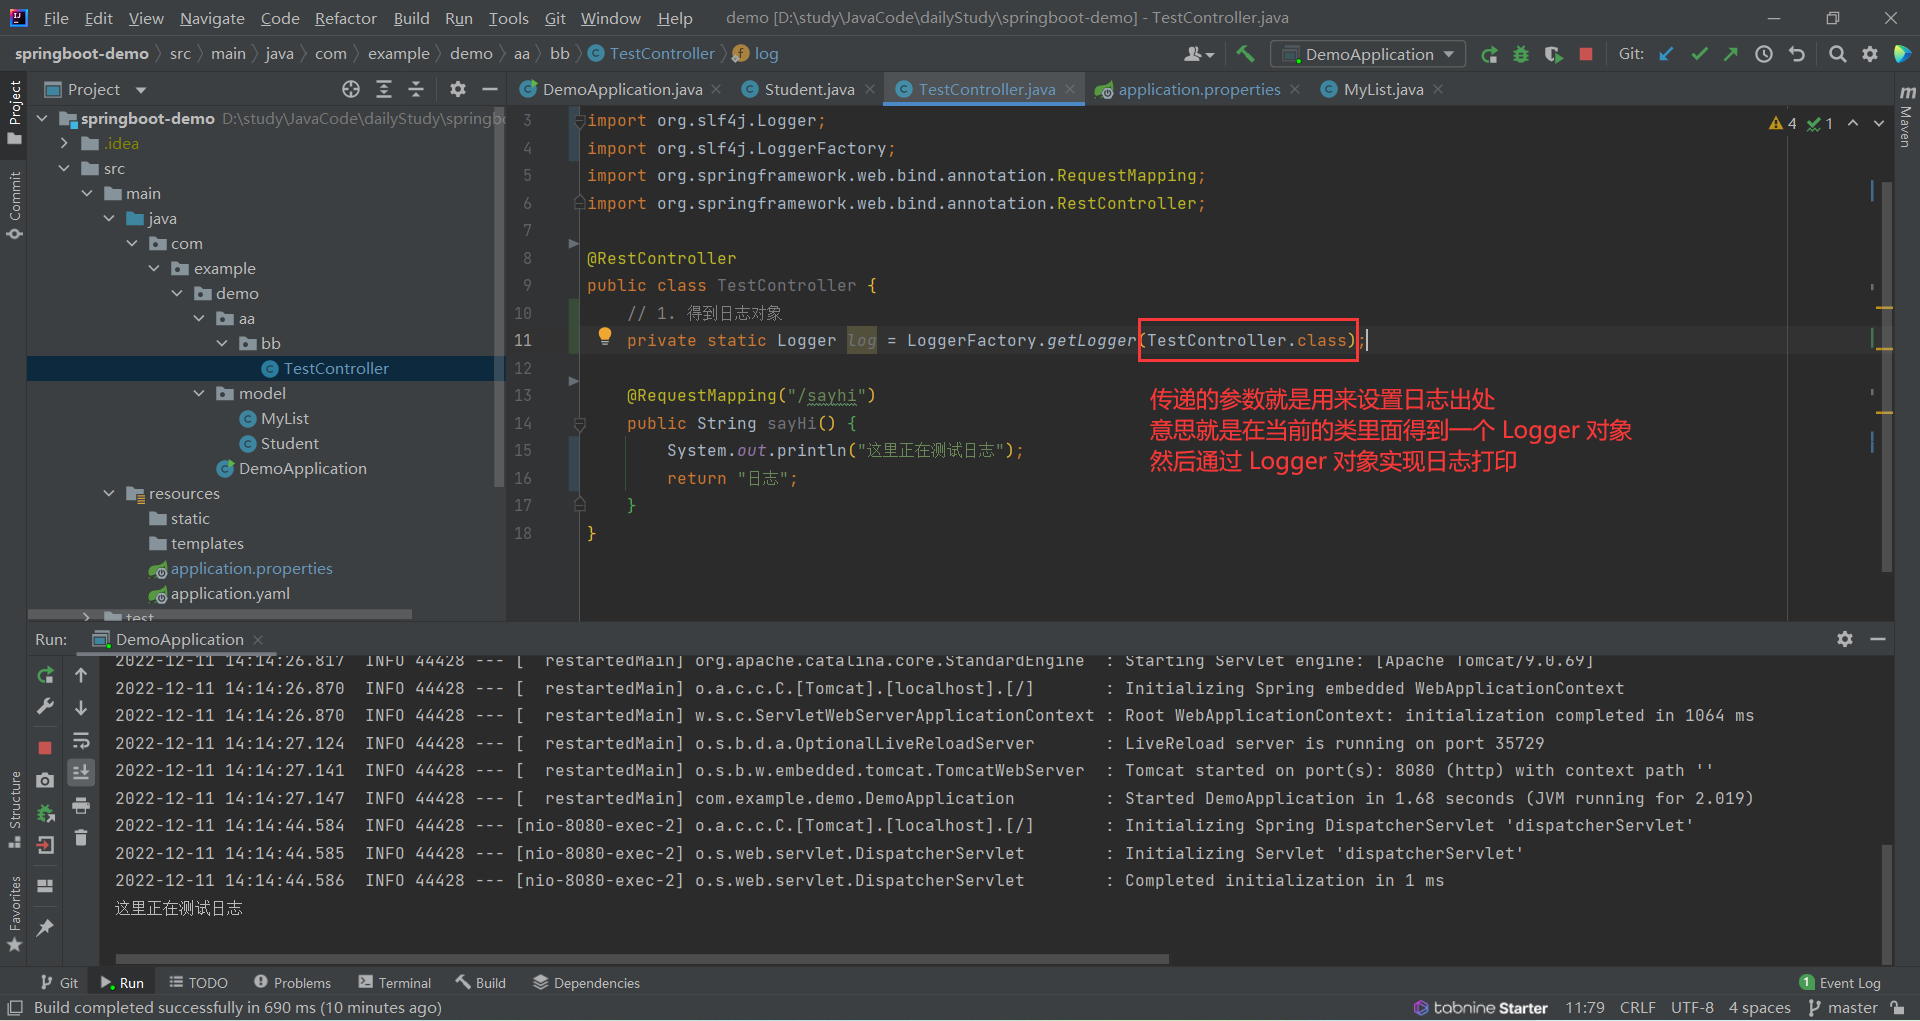
Task: Collapse the bb package node
Action: click(222, 343)
